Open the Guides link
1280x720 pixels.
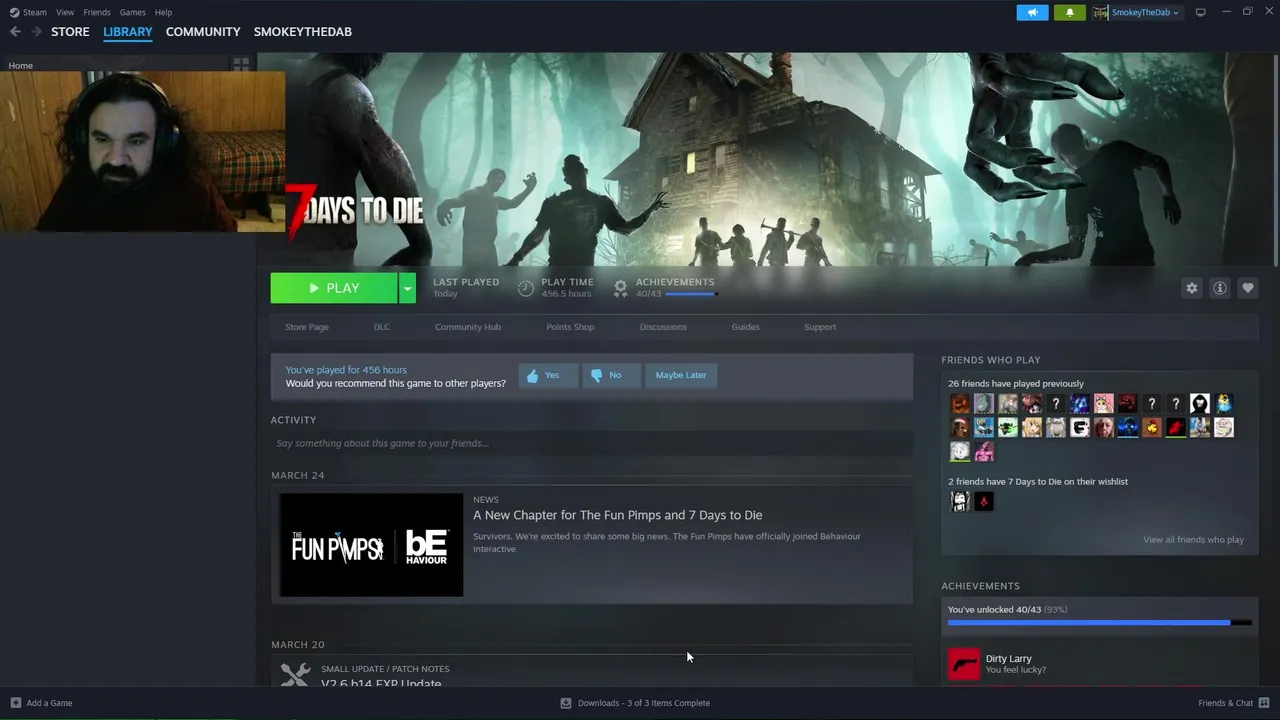tap(746, 327)
